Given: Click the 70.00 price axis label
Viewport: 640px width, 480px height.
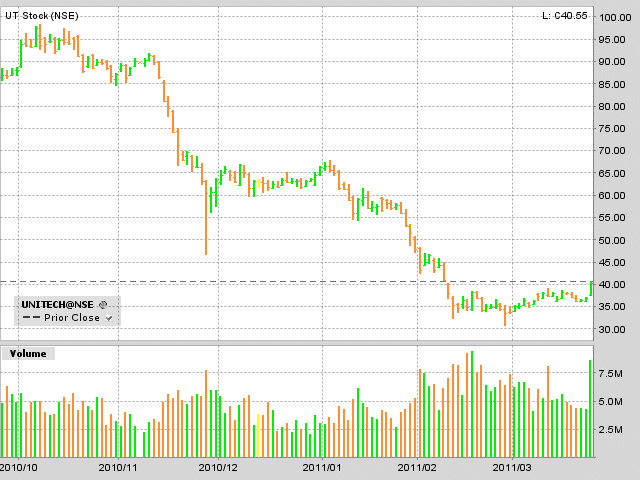Looking at the screenshot, I should pyautogui.click(x=612, y=151).
